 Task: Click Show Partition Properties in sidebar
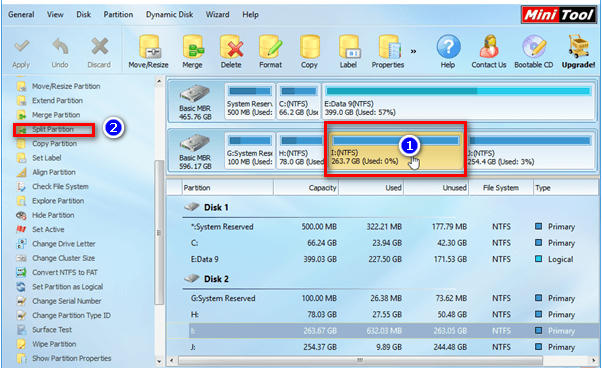(71, 358)
